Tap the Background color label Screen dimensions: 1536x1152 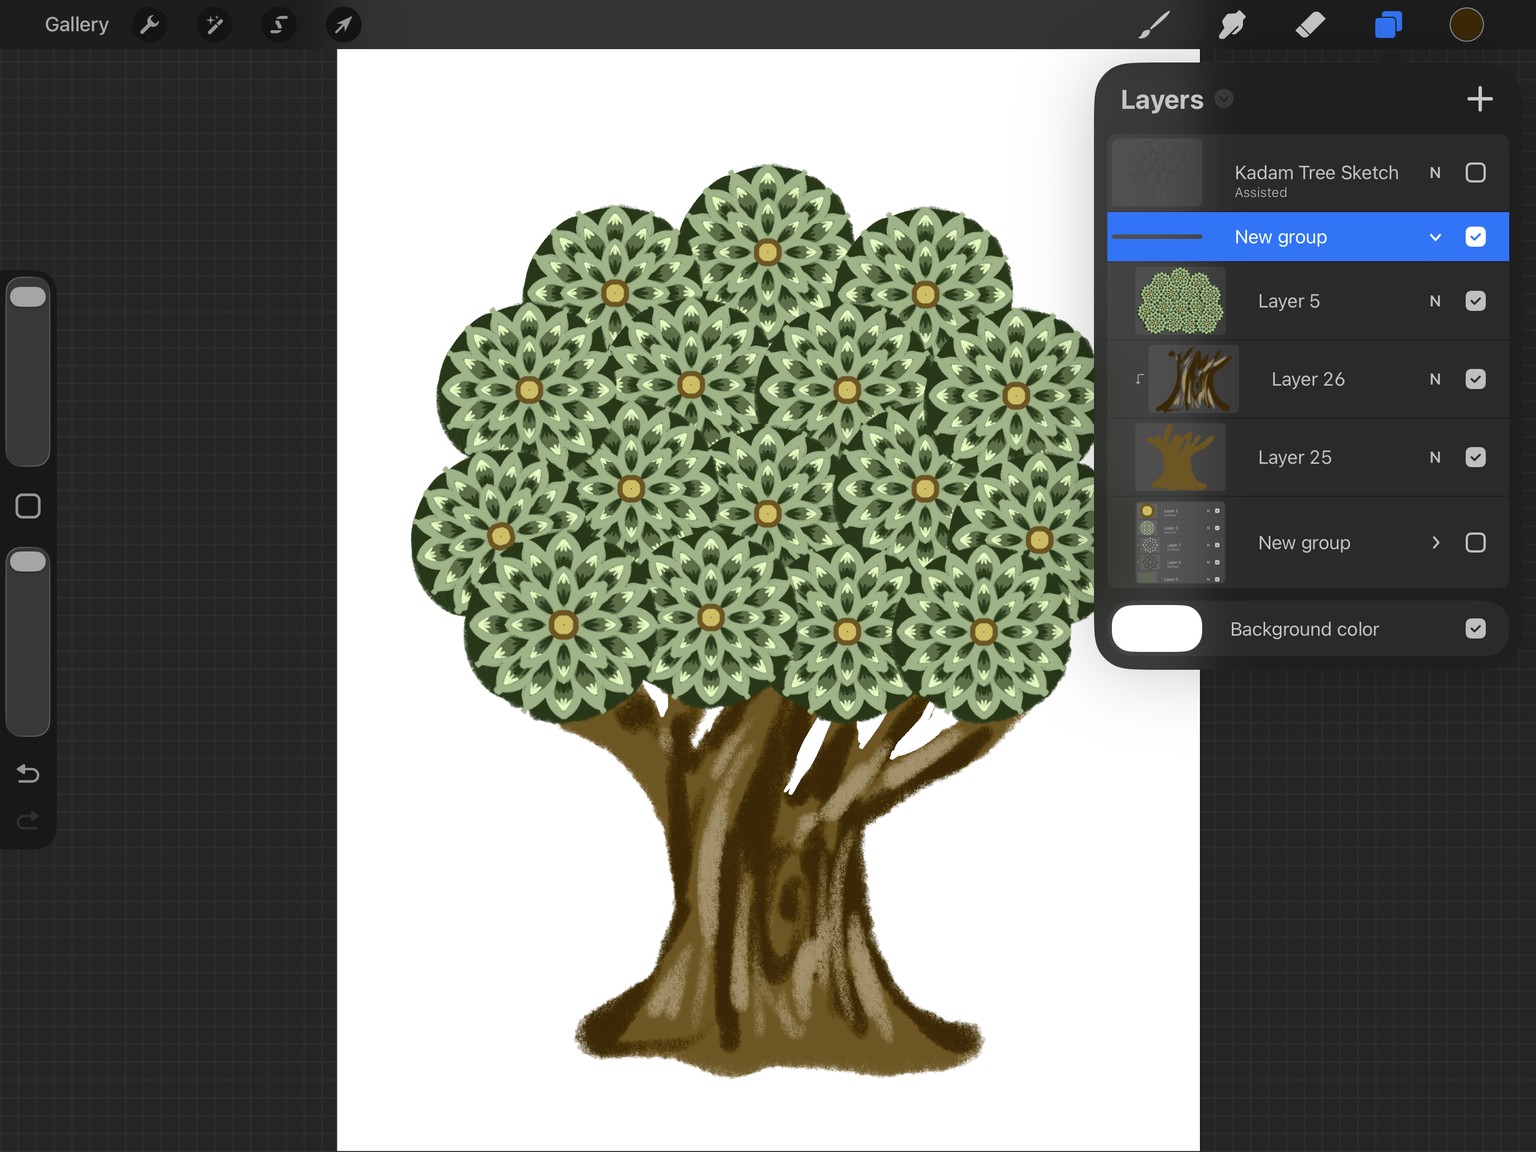[x=1304, y=629]
